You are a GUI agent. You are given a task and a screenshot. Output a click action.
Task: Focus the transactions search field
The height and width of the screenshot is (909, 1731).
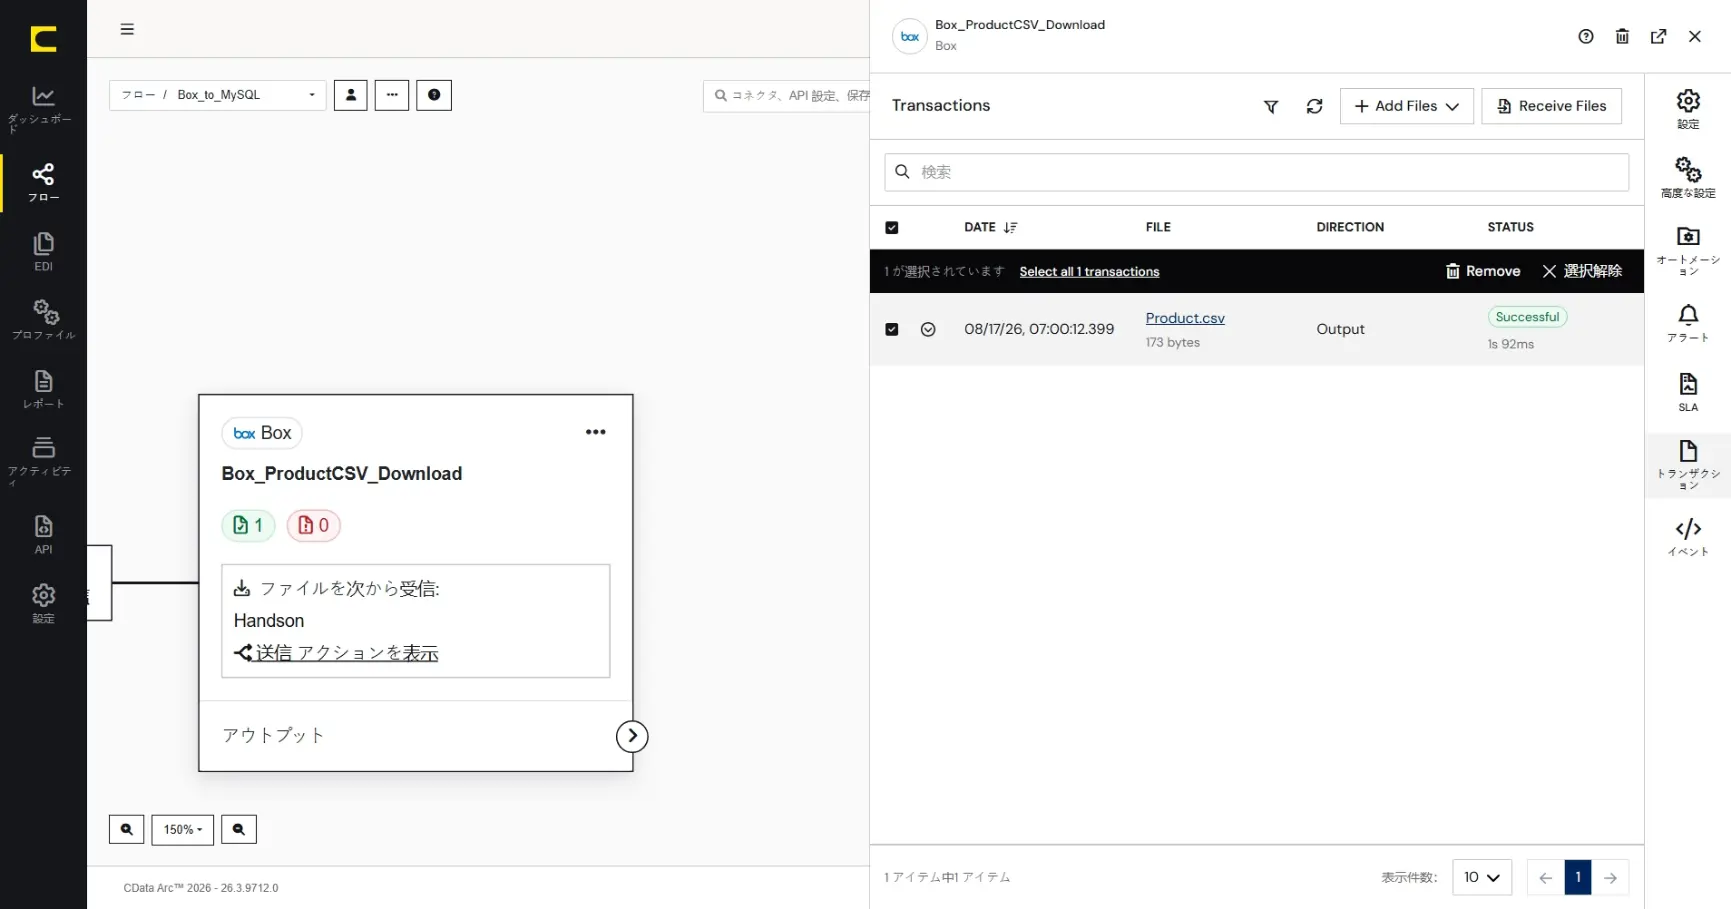coord(1257,172)
